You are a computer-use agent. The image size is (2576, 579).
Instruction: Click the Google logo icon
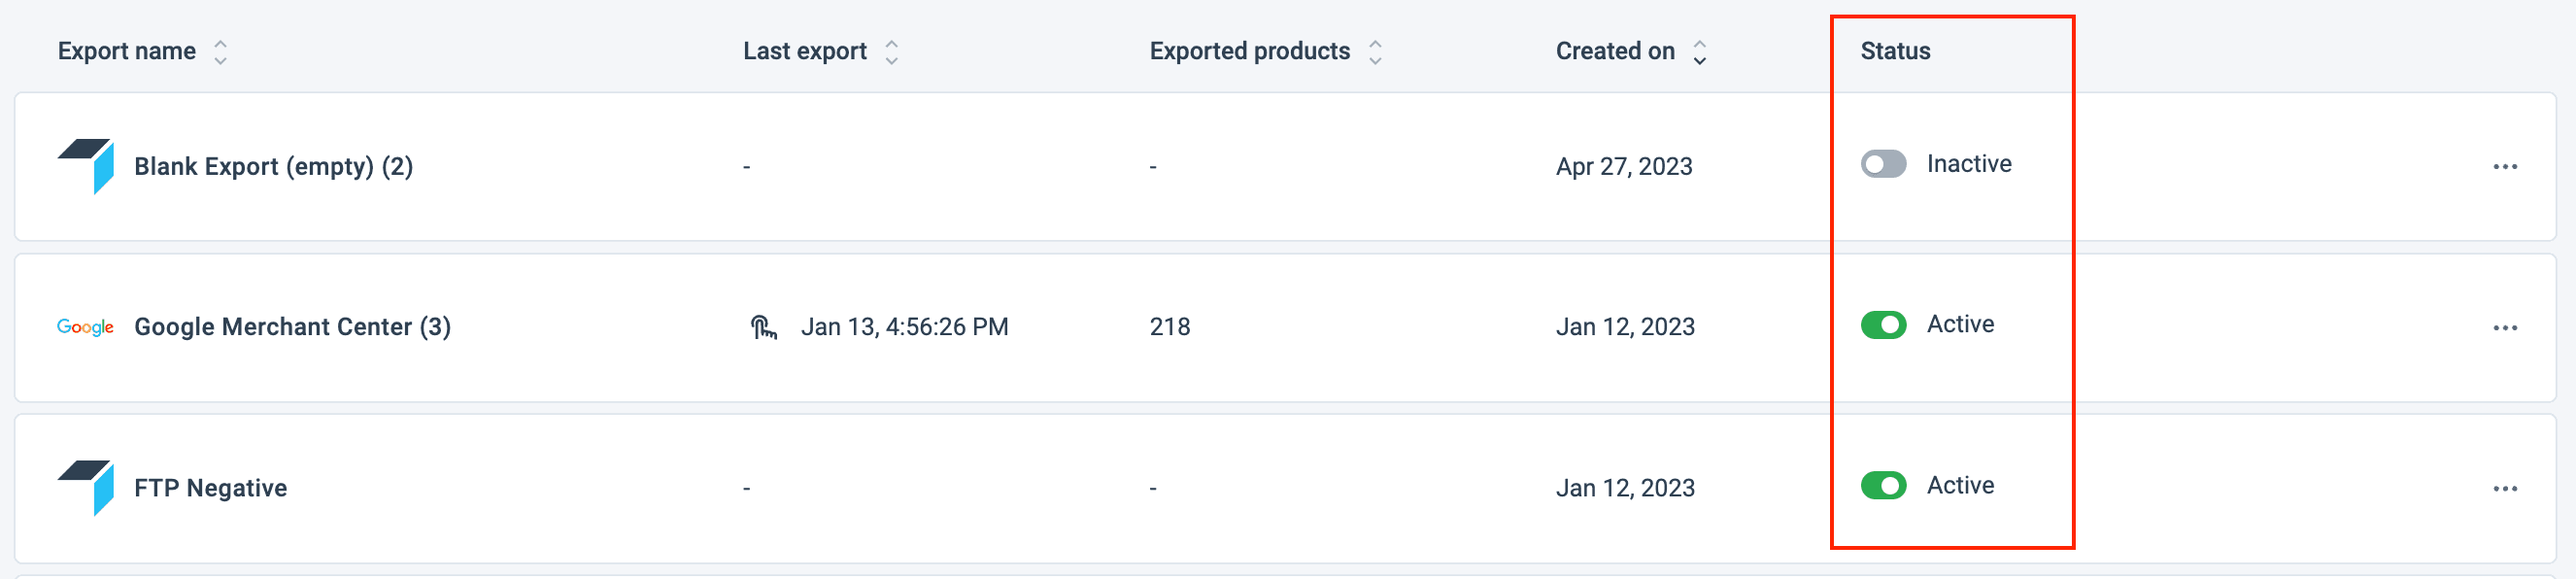(85, 327)
